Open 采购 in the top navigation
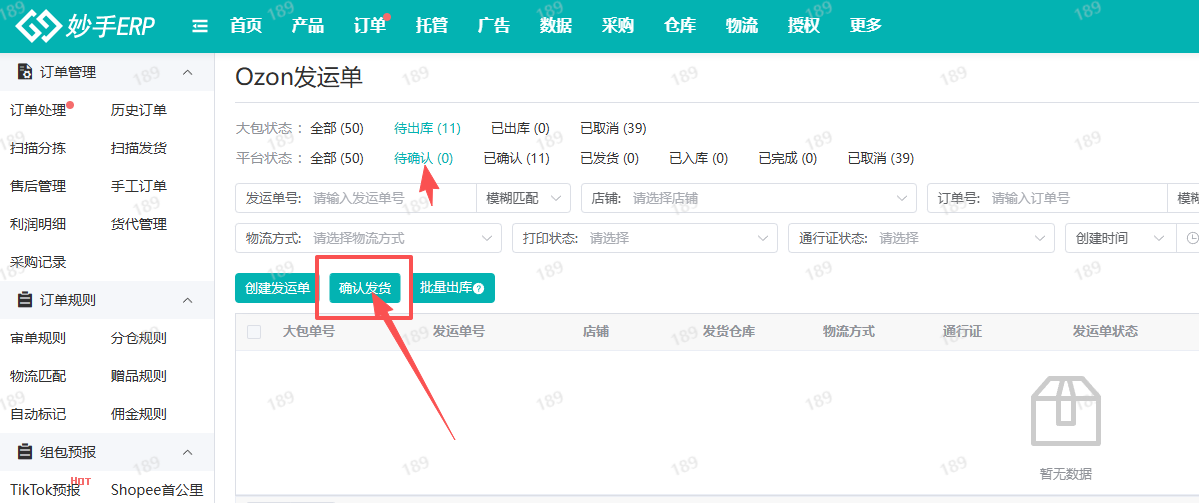 tap(618, 25)
